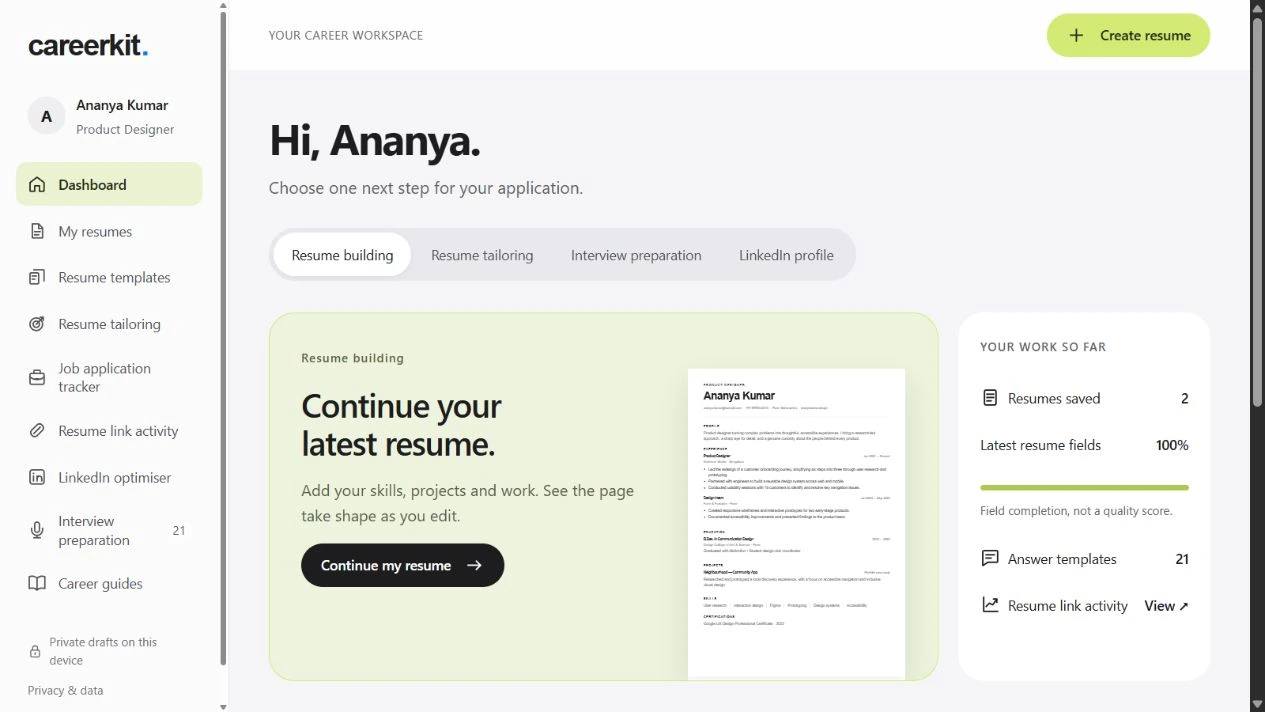Image resolution: width=1265 pixels, height=712 pixels.
Task: Click the Resume templates icon
Action: 37,277
